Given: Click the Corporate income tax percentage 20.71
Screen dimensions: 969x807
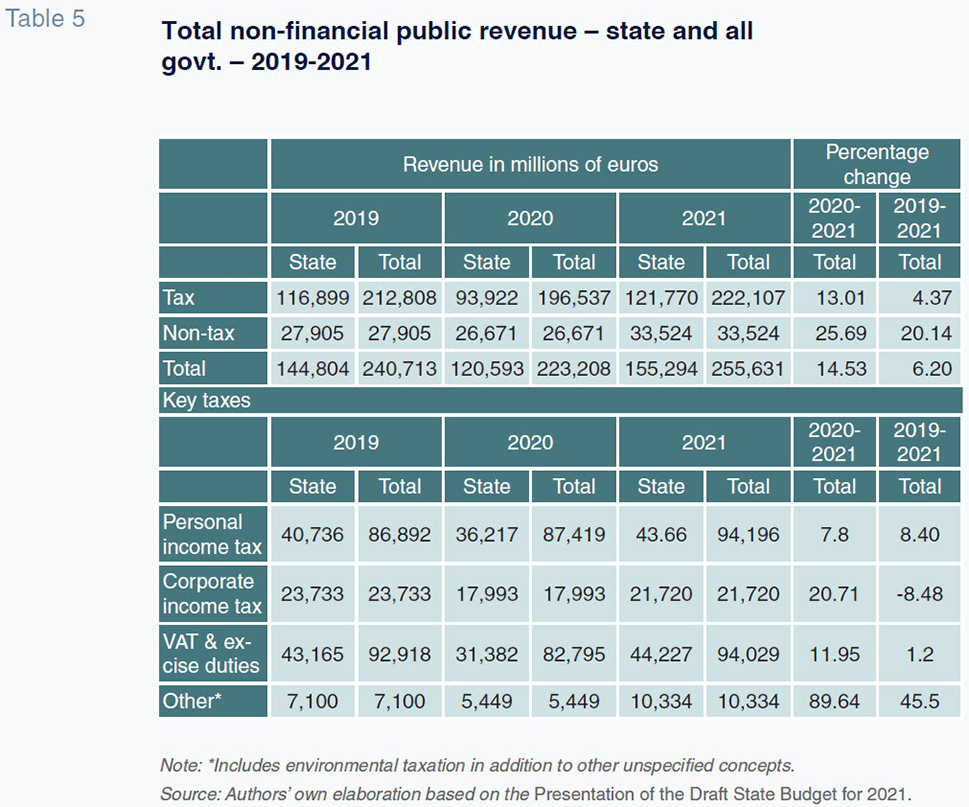Looking at the screenshot, I should click(834, 594).
